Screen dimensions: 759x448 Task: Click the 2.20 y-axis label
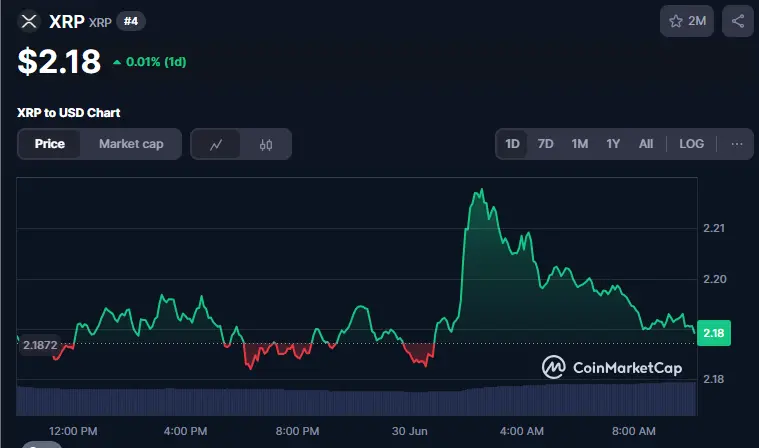(714, 279)
